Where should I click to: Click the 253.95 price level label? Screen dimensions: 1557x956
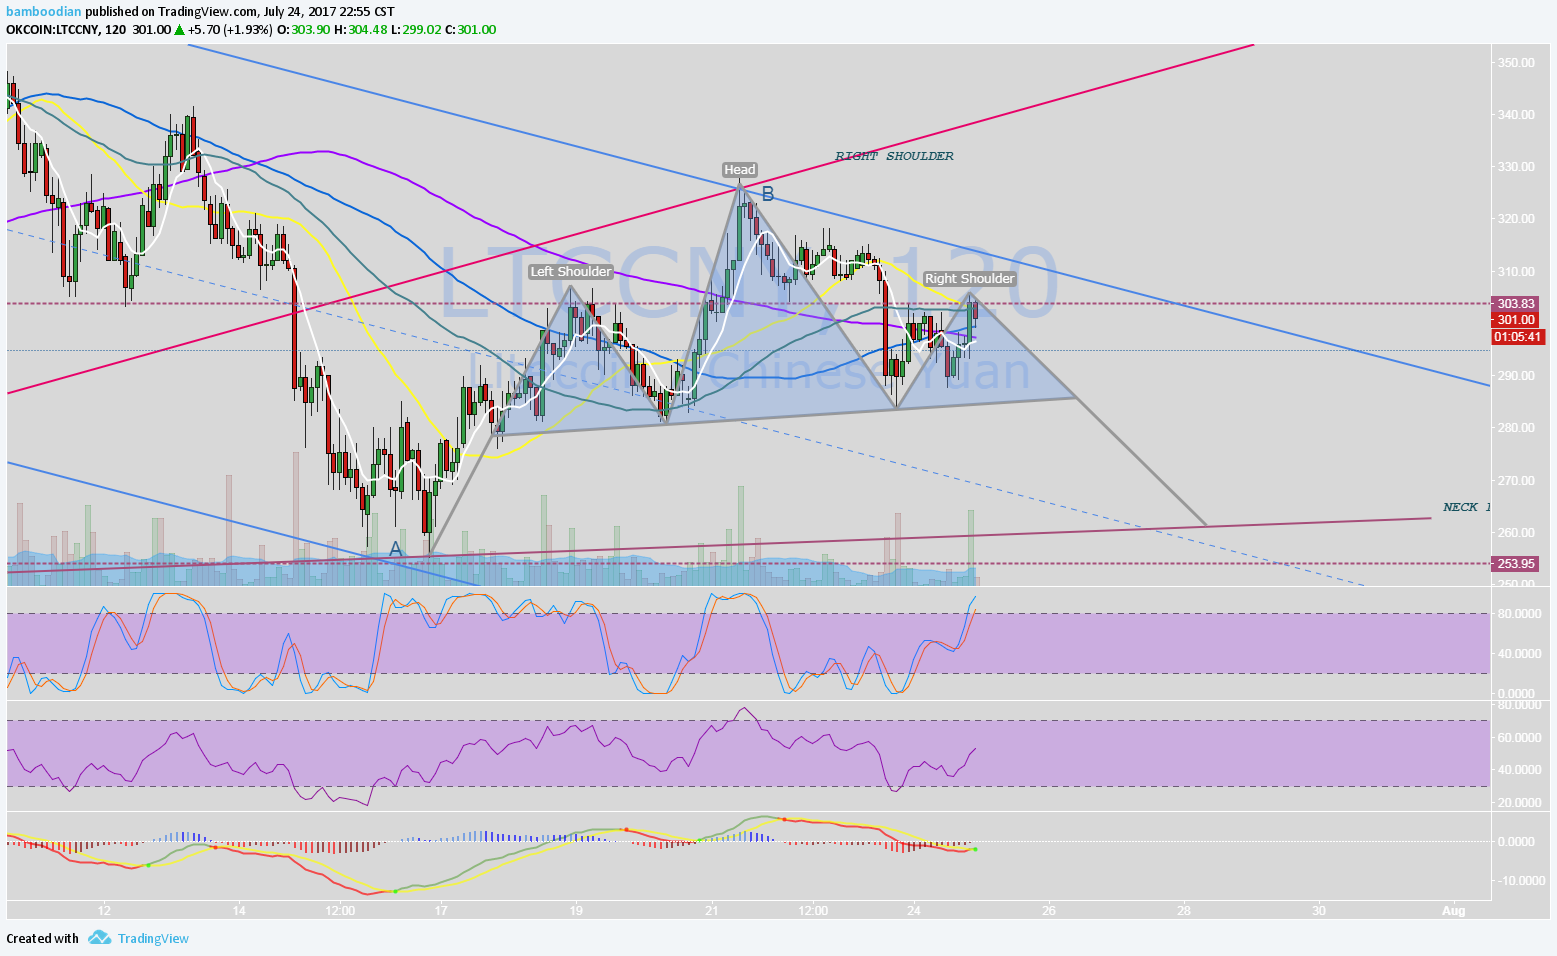point(1517,564)
